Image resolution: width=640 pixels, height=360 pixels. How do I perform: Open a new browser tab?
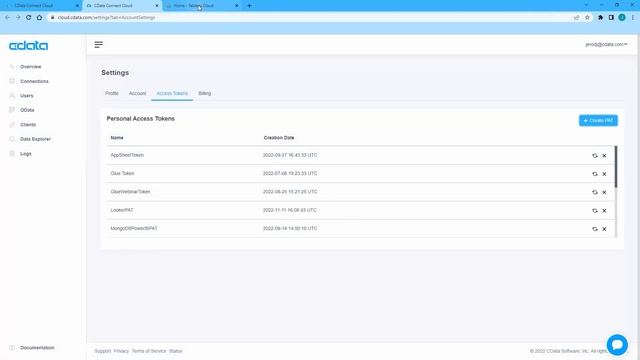(x=249, y=6)
